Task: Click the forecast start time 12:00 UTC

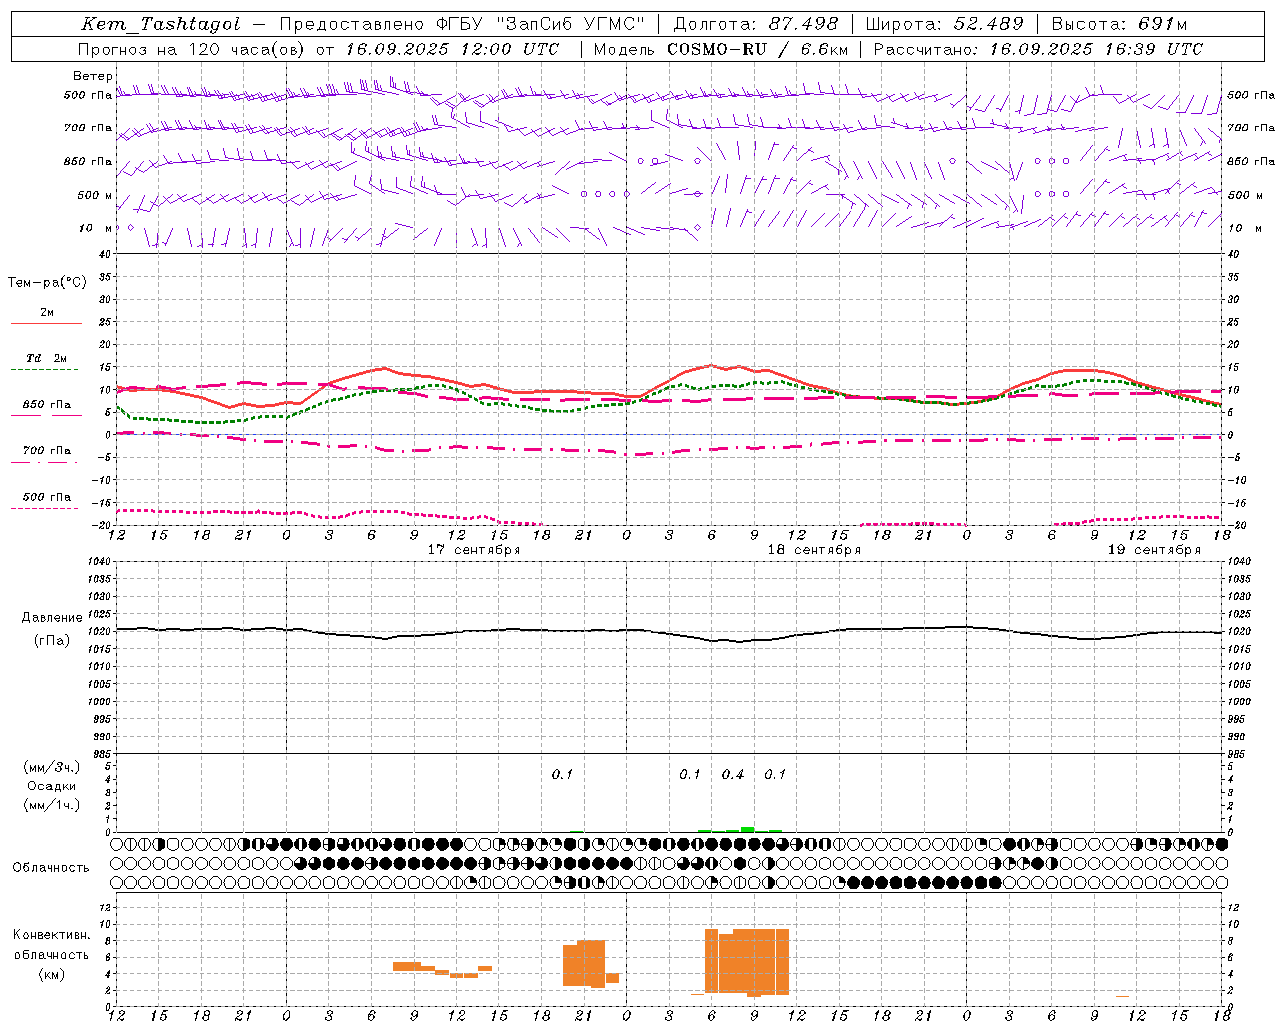Action: point(508,49)
